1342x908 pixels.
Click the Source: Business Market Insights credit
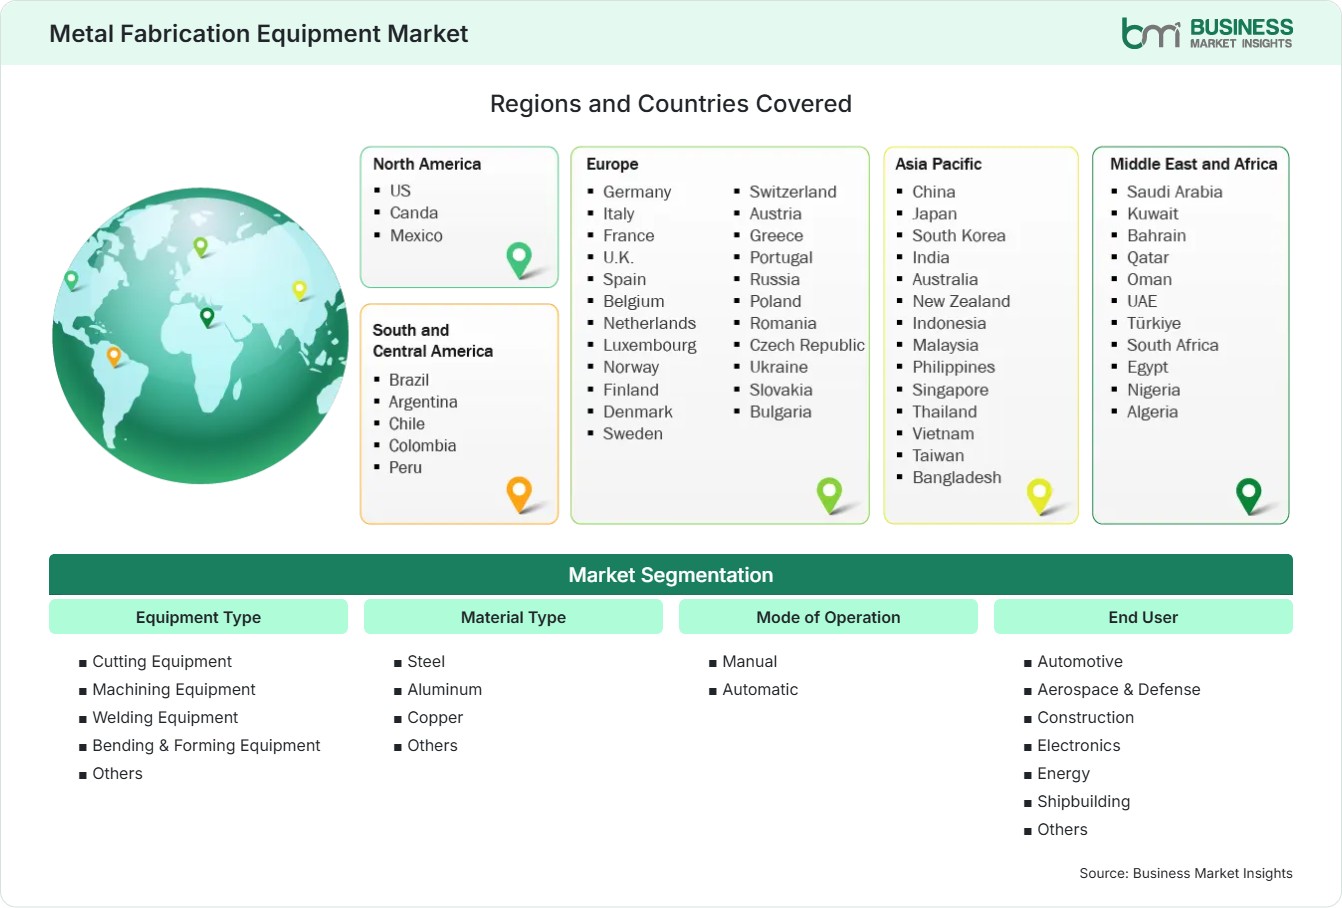click(x=1186, y=874)
